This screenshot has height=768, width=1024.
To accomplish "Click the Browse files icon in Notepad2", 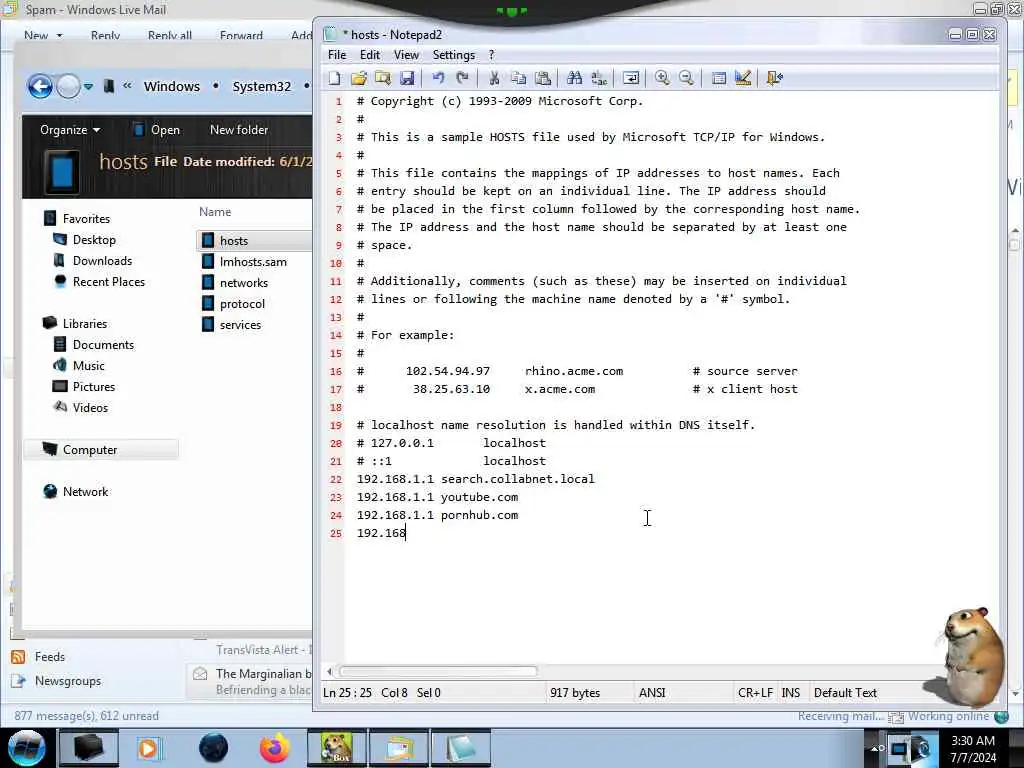I will (383, 78).
